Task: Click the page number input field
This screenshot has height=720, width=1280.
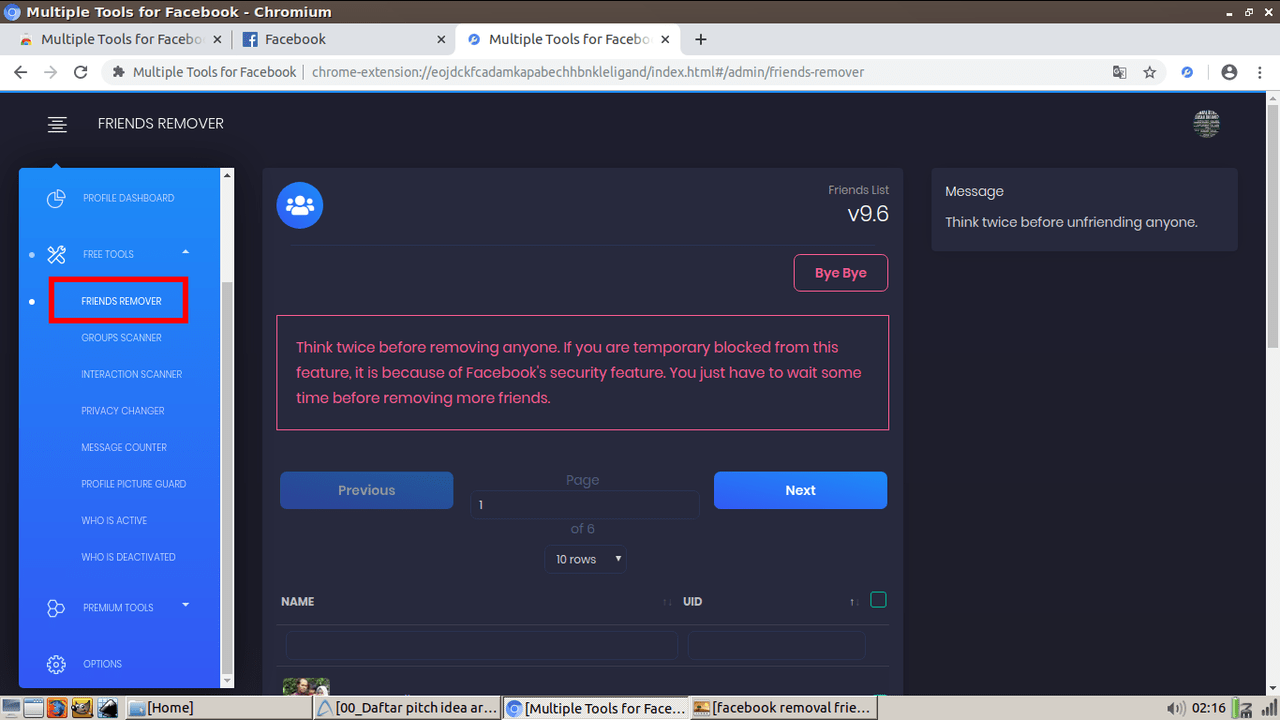Action: 585,505
